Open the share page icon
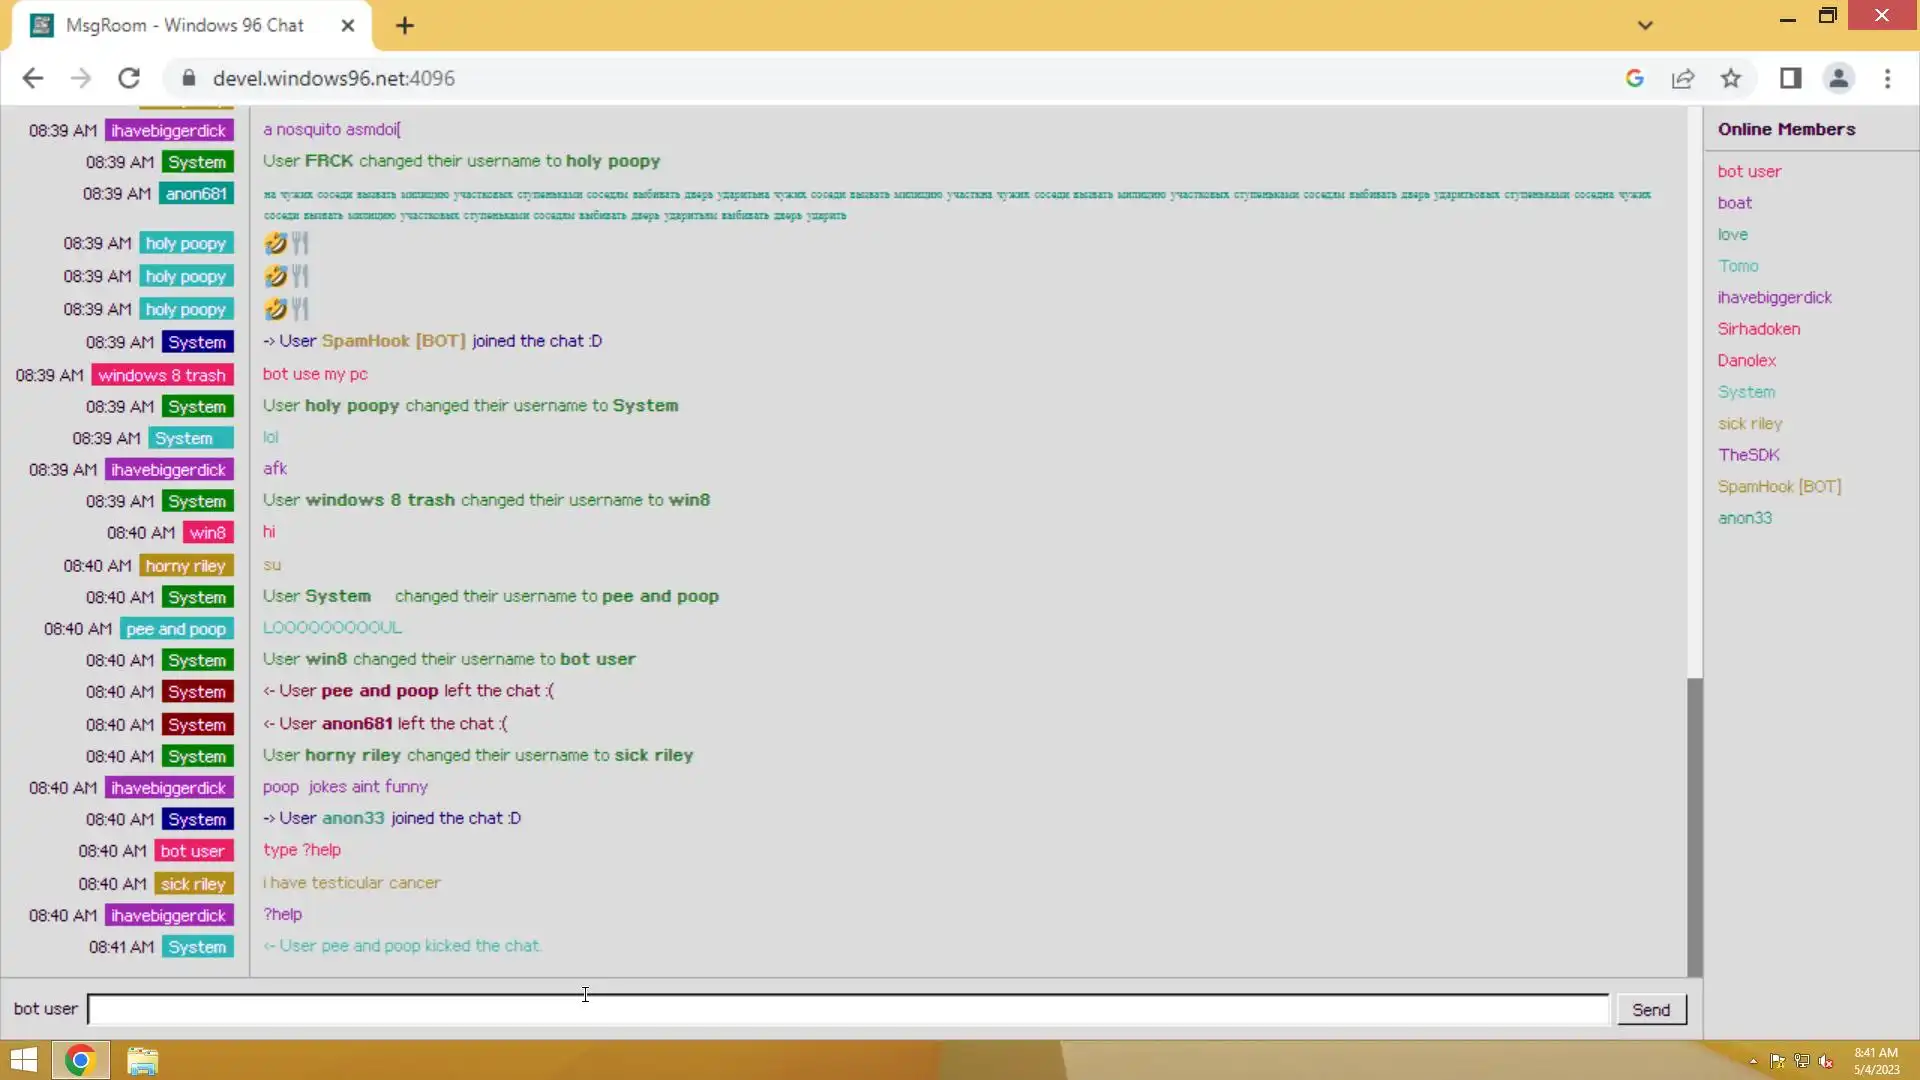Image resolution: width=1920 pixels, height=1080 pixels. [x=1683, y=78]
